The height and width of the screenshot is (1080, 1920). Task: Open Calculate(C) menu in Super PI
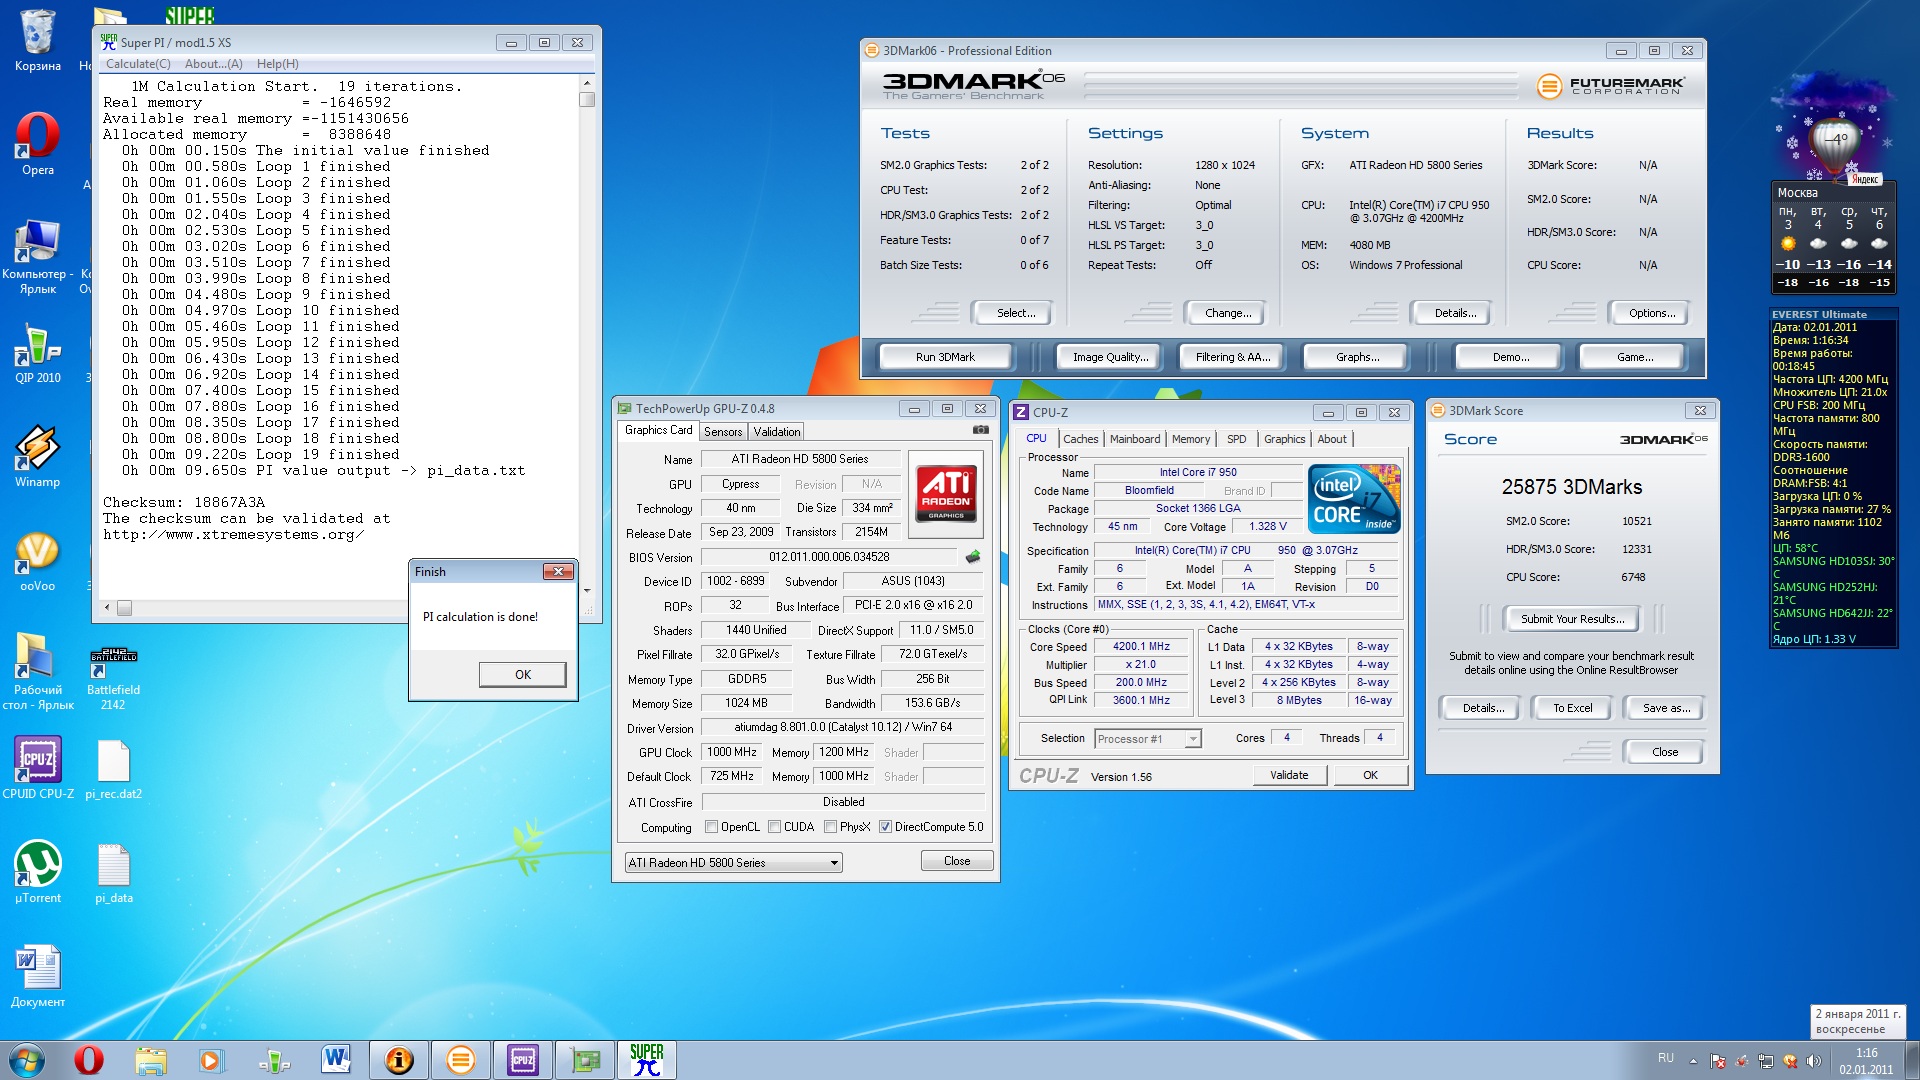138,64
